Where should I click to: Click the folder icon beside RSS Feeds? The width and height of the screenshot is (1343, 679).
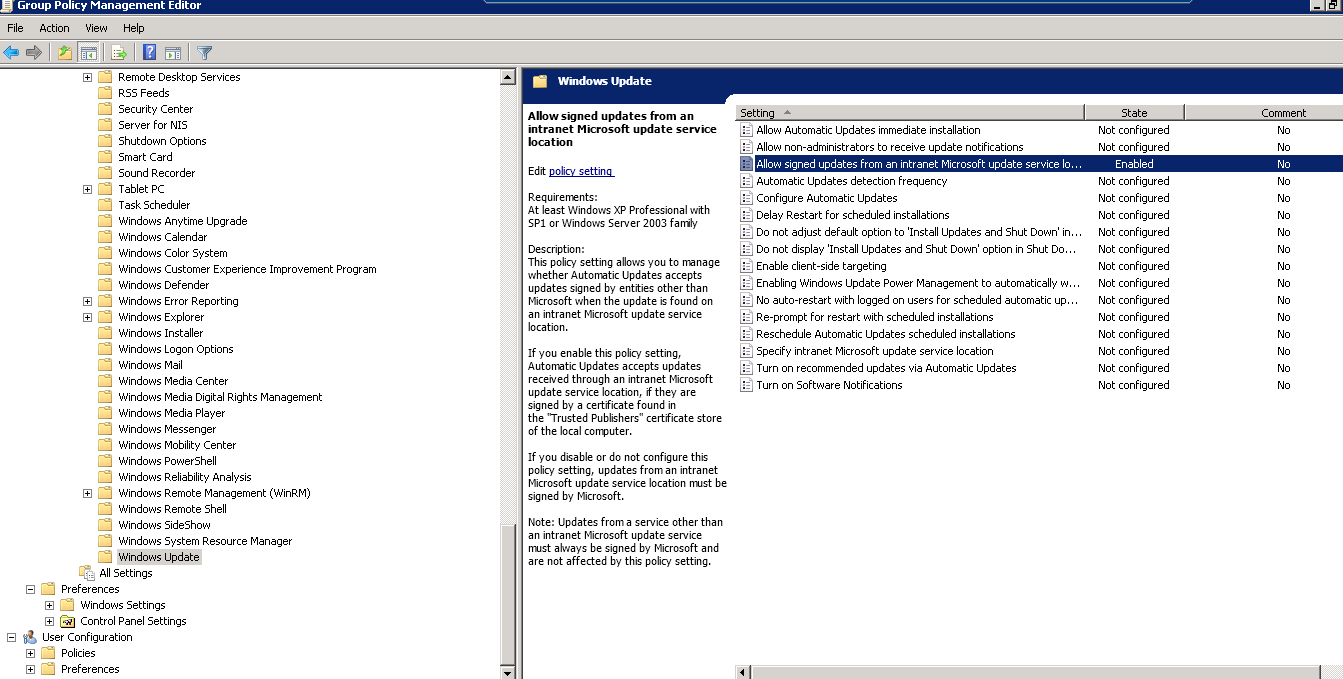point(105,93)
